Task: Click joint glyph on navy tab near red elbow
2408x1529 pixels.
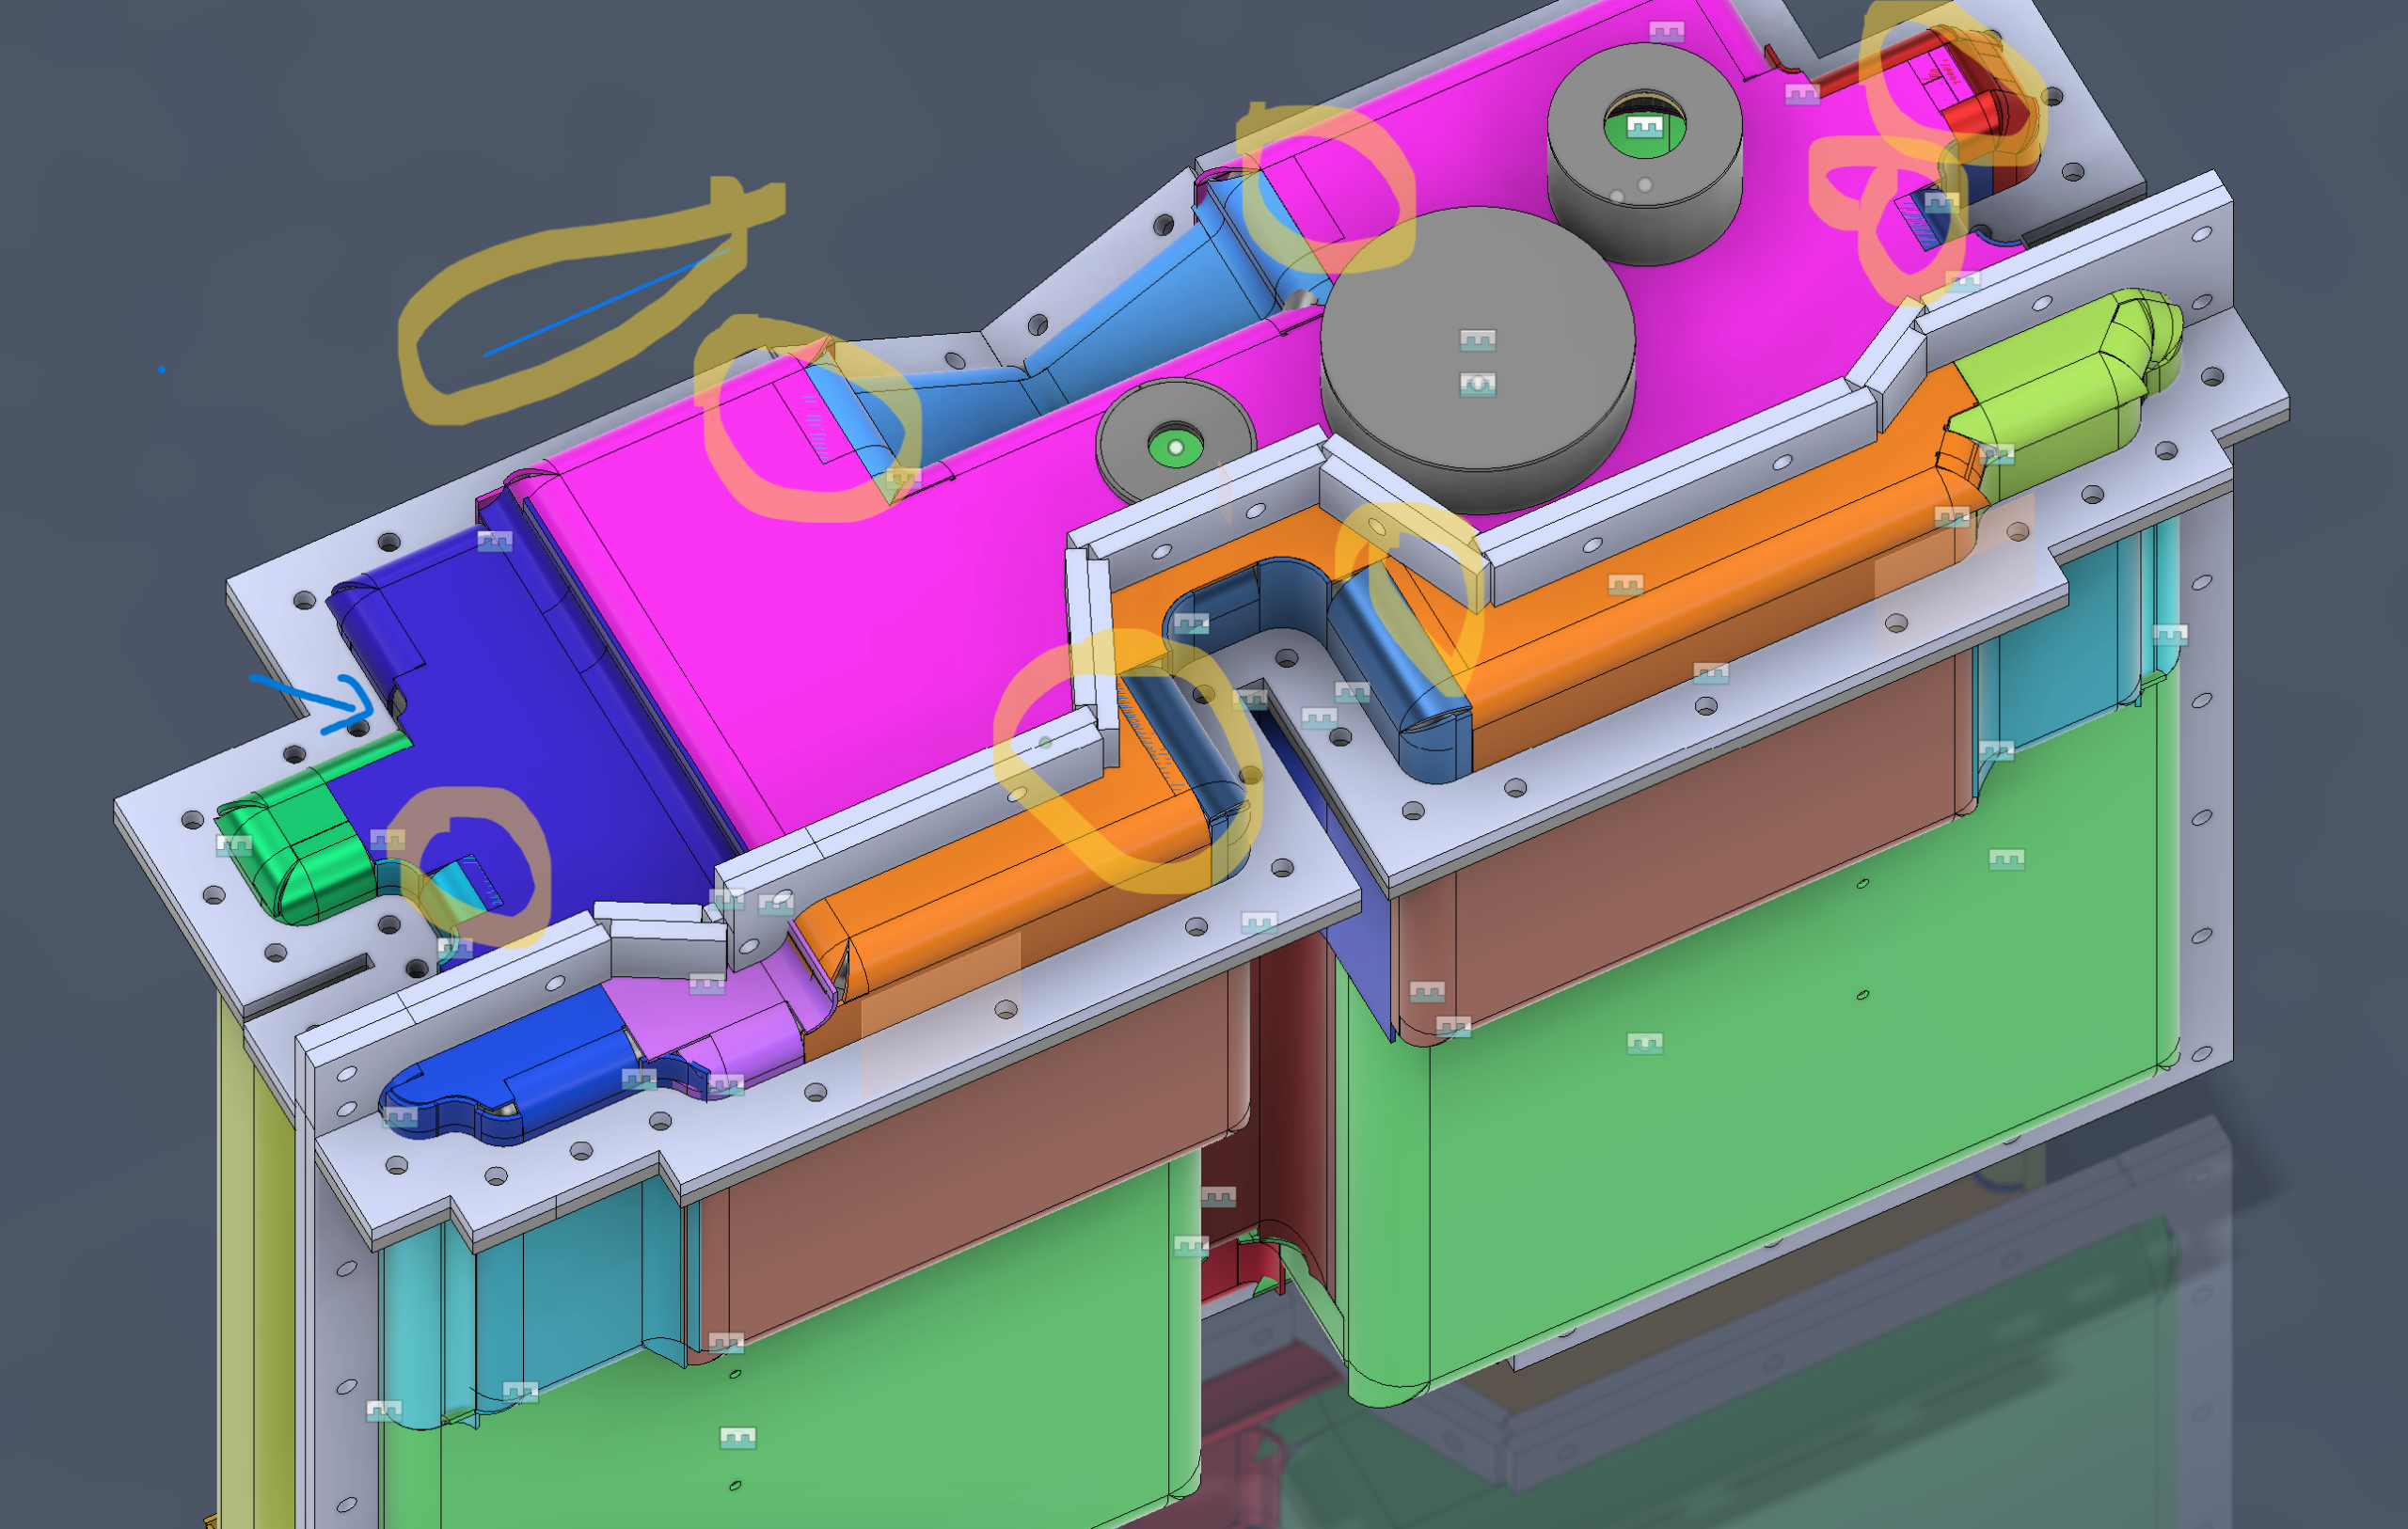Action: pos(1941,203)
